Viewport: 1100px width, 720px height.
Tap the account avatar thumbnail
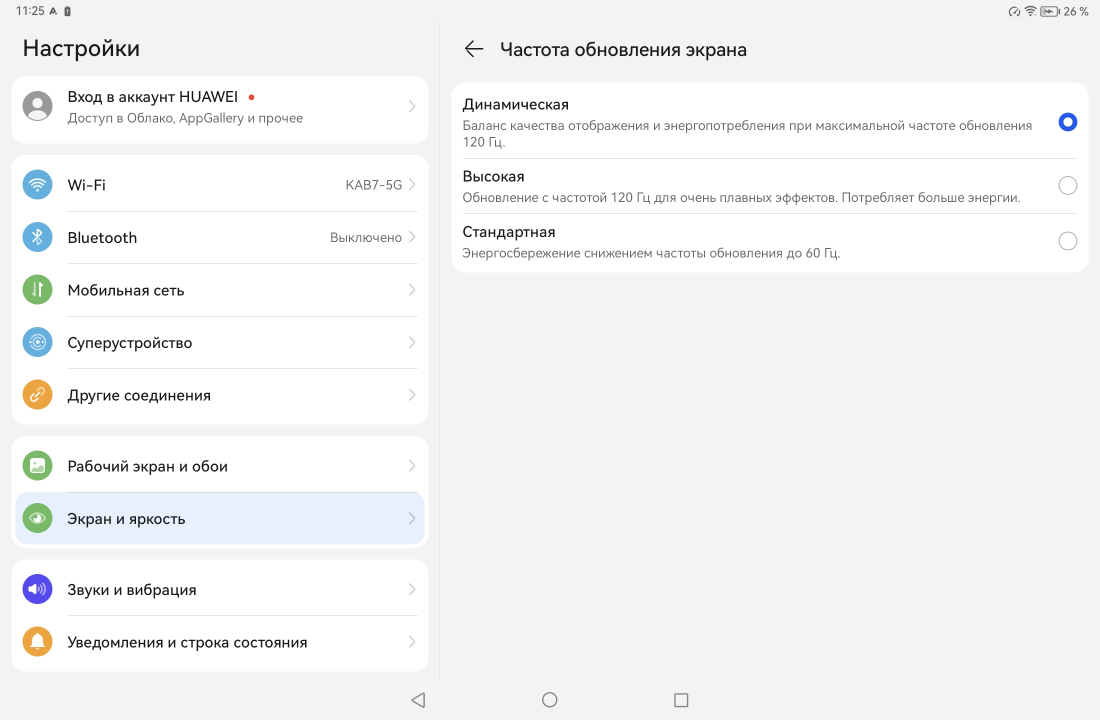pos(37,106)
